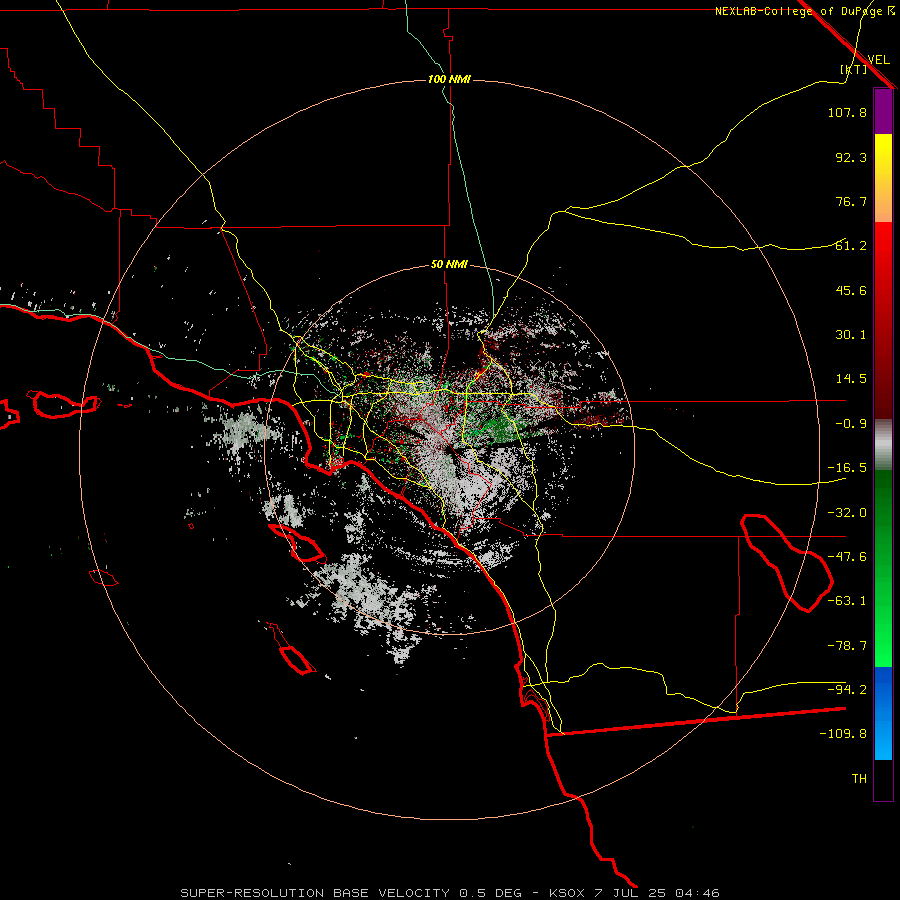
Task: Select the -109.8 velocity scale value
Action: 843,734
